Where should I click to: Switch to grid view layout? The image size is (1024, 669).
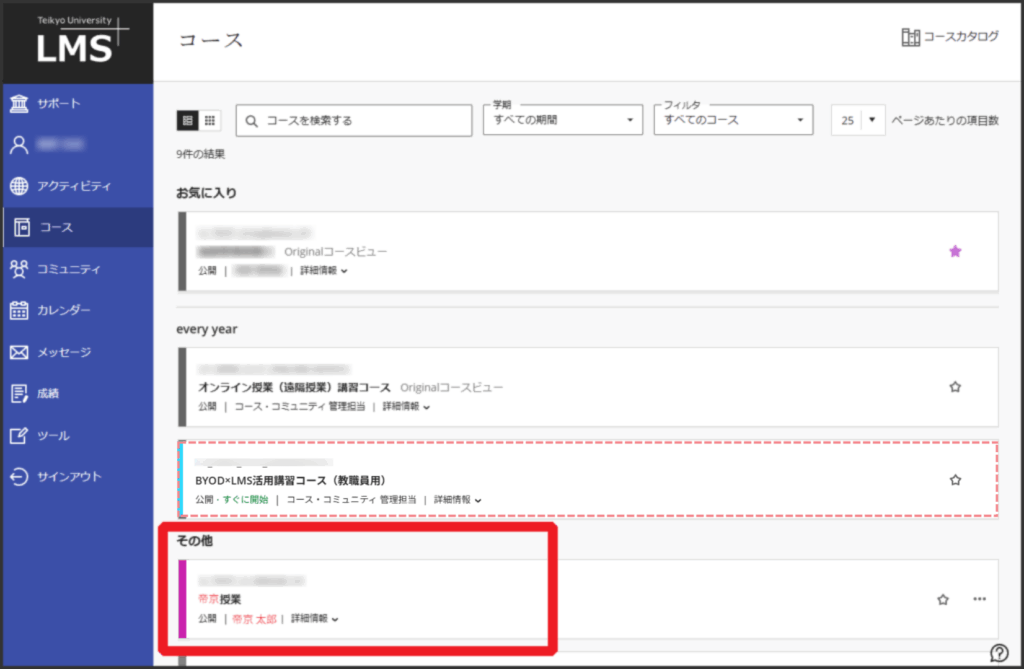[x=210, y=120]
